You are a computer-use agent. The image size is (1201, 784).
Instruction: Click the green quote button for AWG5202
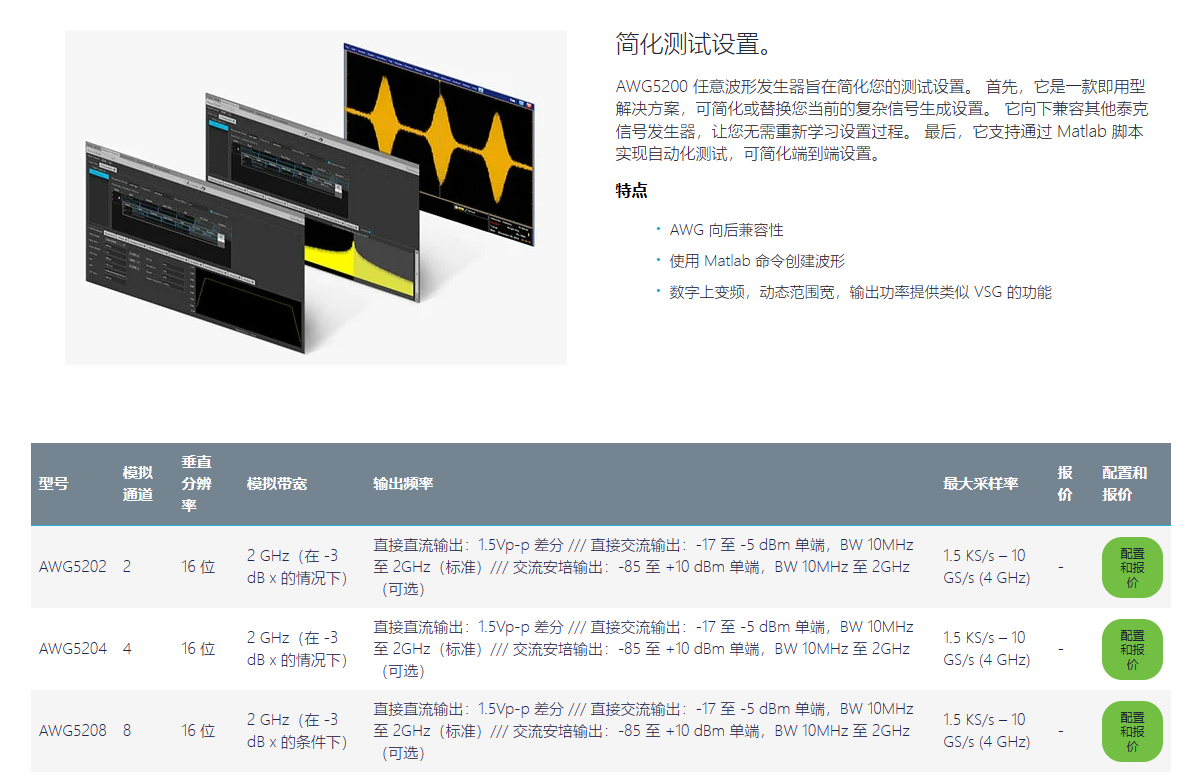coord(1132,568)
